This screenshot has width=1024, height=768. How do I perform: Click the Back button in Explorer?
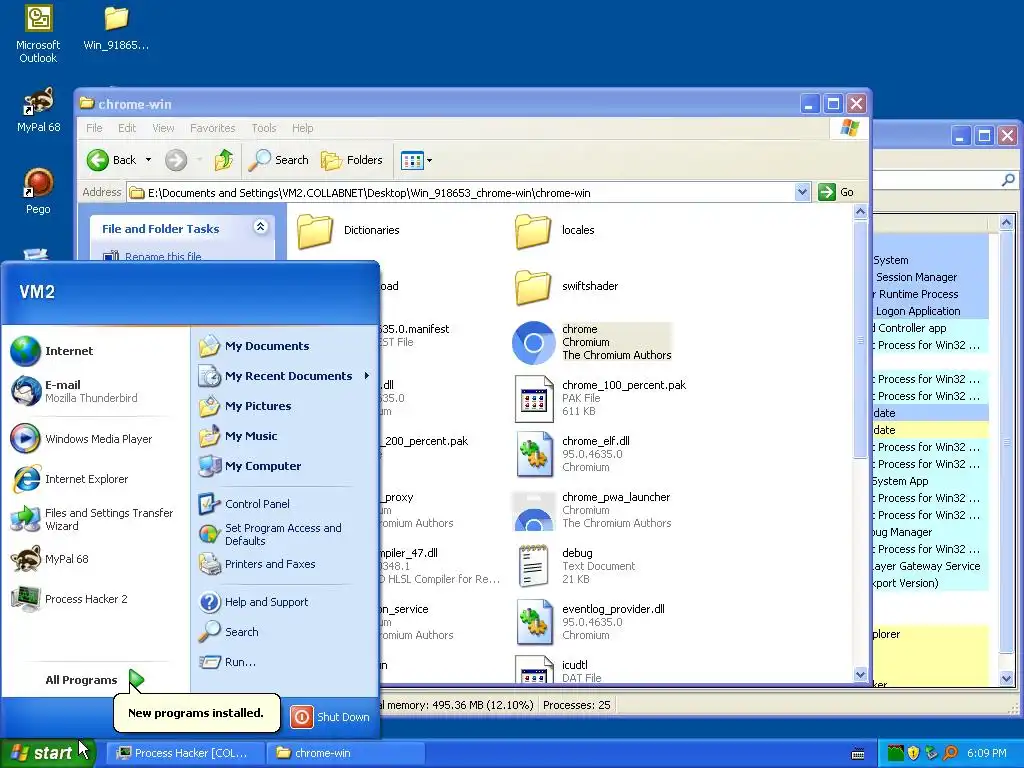pyautogui.click(x=112, y=160)
